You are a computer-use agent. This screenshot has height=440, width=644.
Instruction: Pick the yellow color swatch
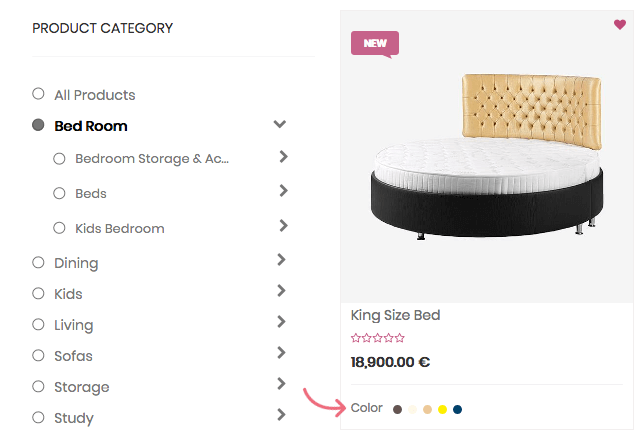[x=442, y=409]
